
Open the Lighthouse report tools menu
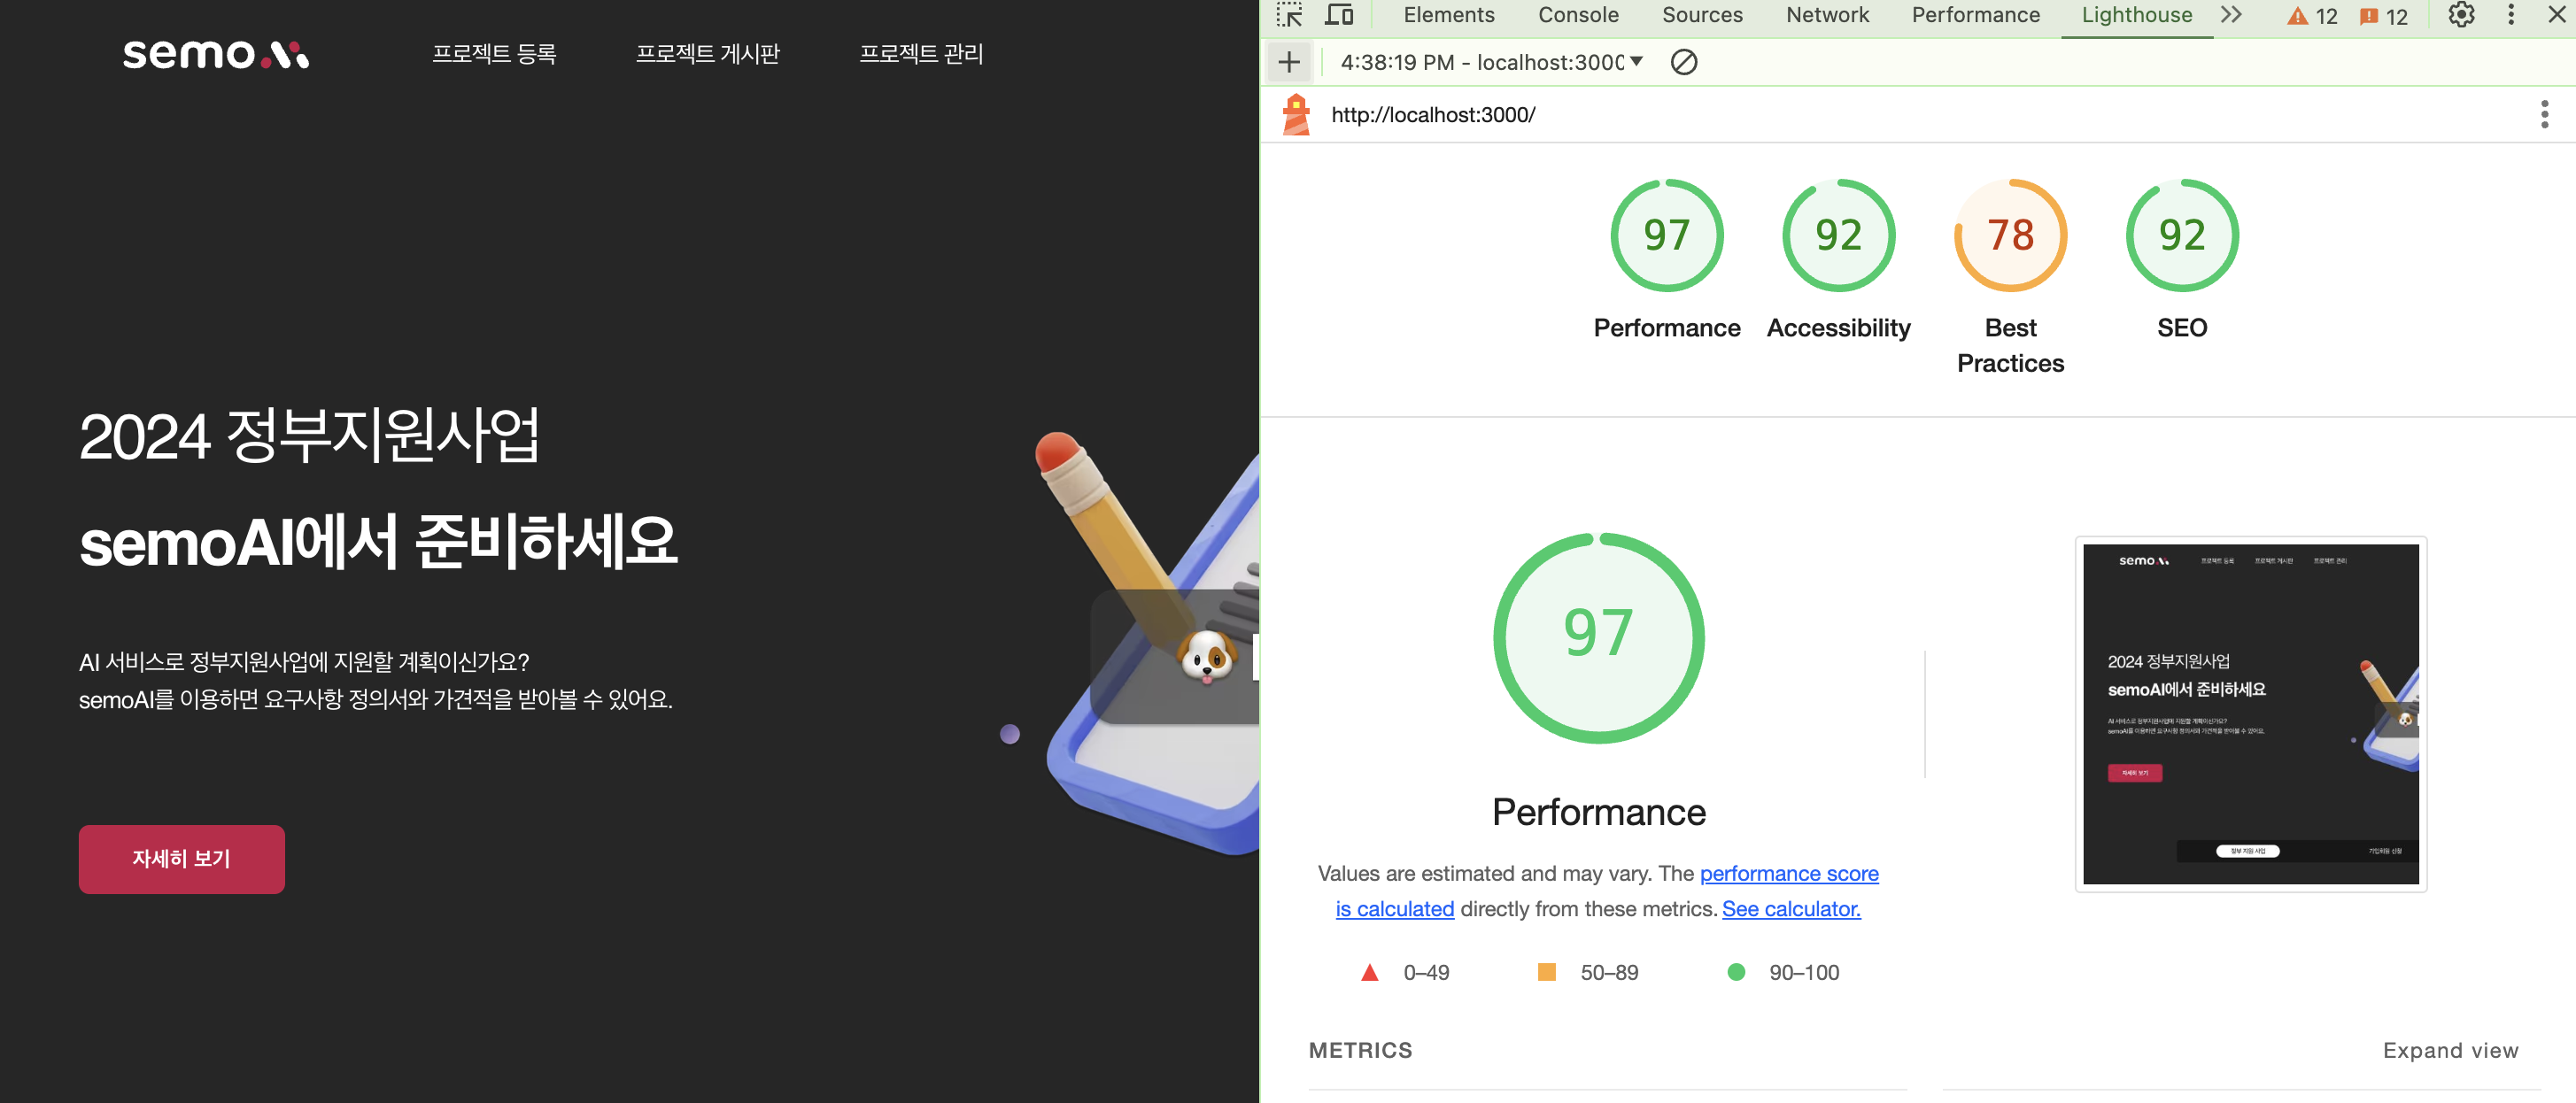tap(2544, 114)
